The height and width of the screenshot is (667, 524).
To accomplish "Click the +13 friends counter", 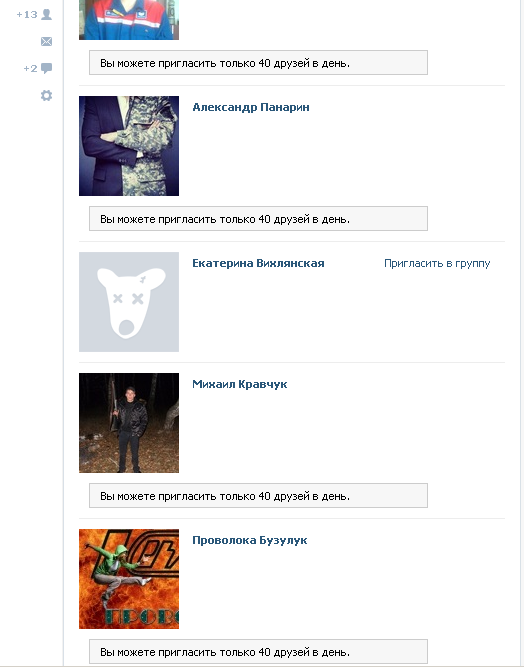I will tap(27, 14).
